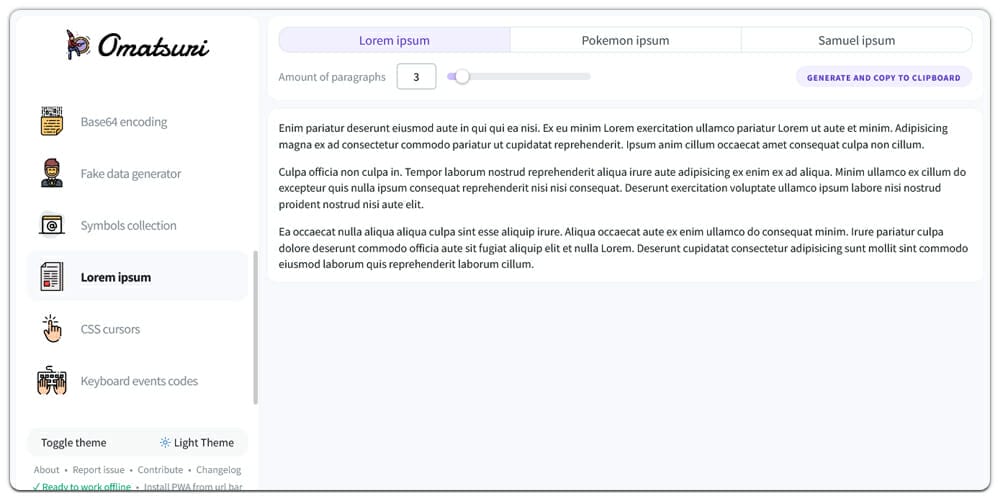Open the Changelog link
1000x500 pixels.
pyautogui.click(x=219, y=470)
